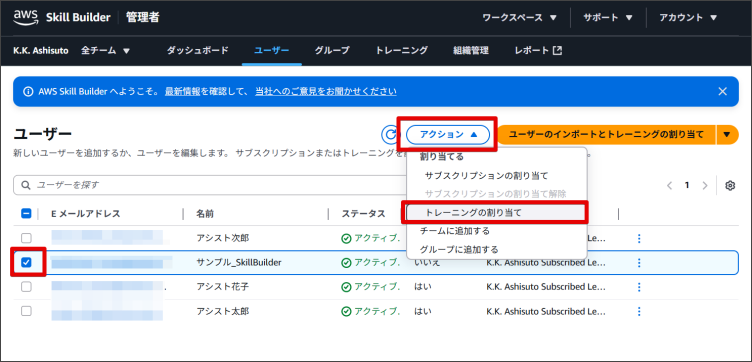Image resolution: width=752 pixels, height=362 pixels.
Task: Open the three-dot menu for サンプル_SkillBuilder row
Action: point(639,262)
